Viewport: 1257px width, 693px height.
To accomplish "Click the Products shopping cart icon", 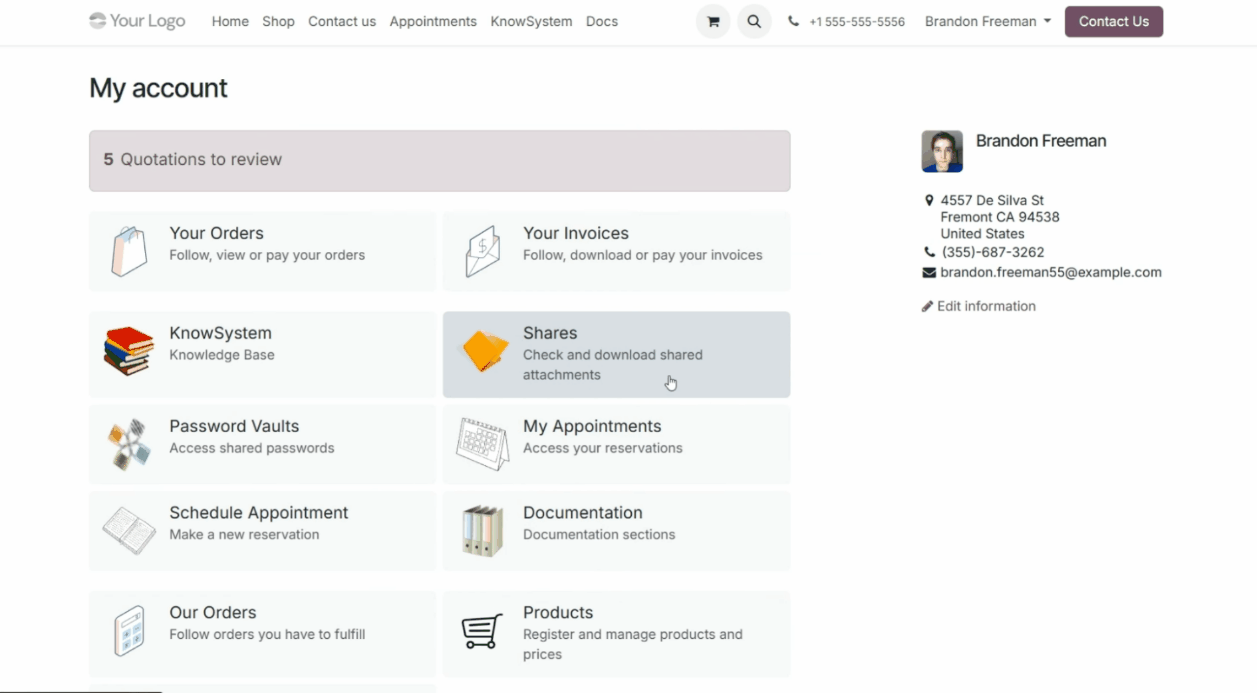I will tap(482, 631).
